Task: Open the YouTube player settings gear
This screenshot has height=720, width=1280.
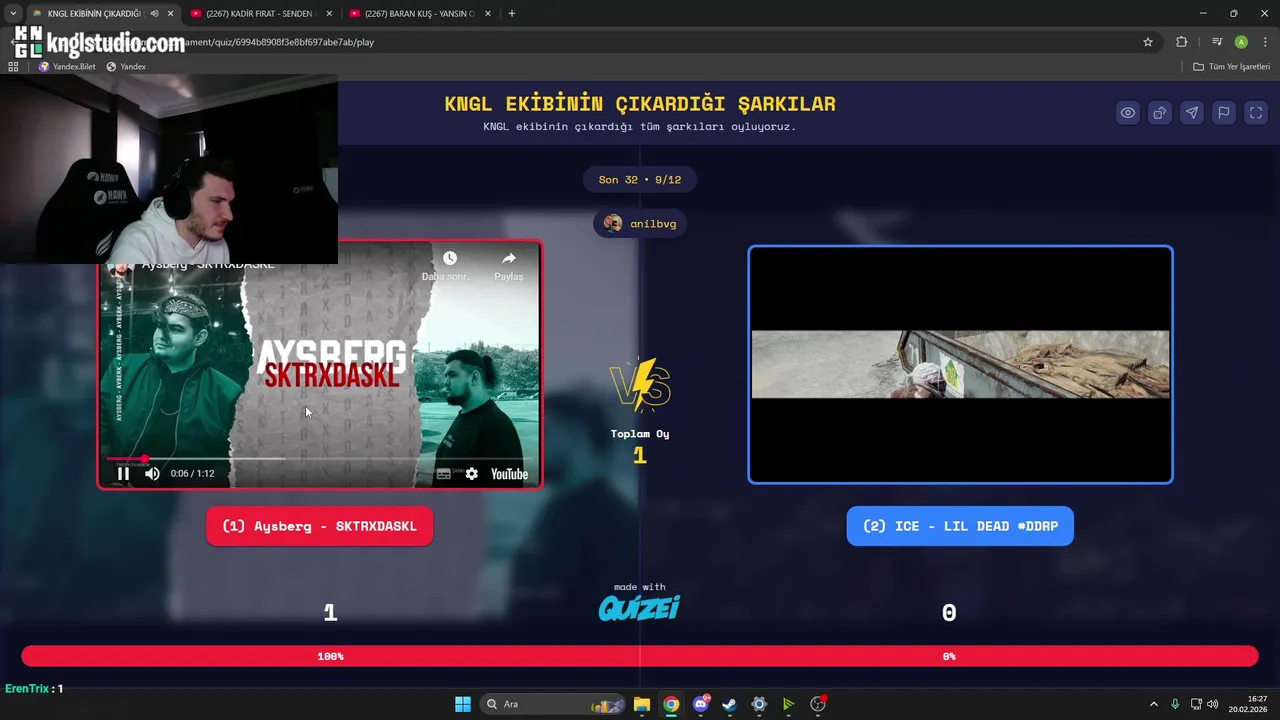Action: 472,474
